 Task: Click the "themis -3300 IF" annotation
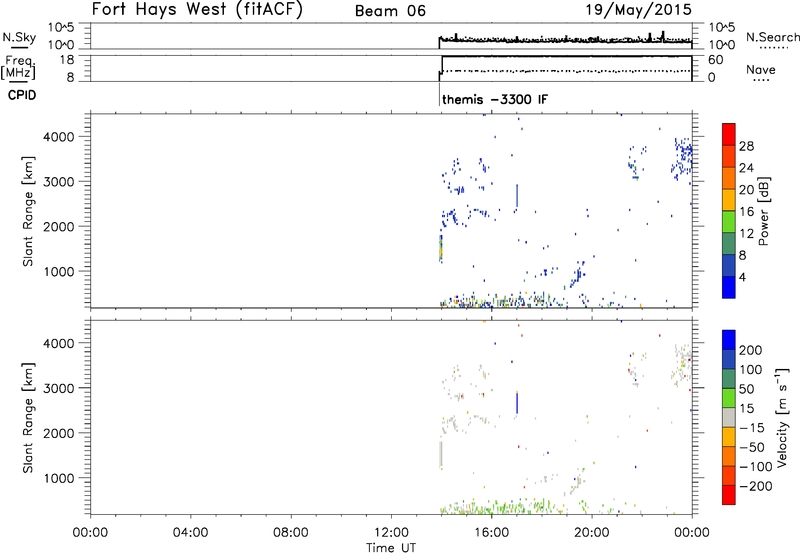click(495, 99)
